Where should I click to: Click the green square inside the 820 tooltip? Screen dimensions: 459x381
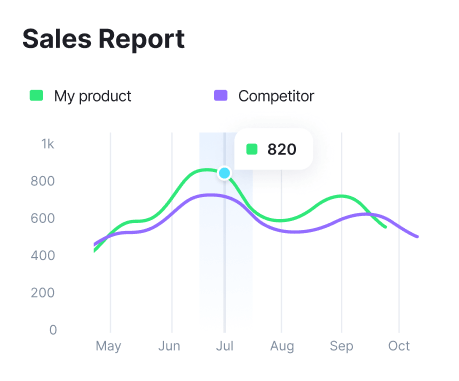tap(252, 149)
